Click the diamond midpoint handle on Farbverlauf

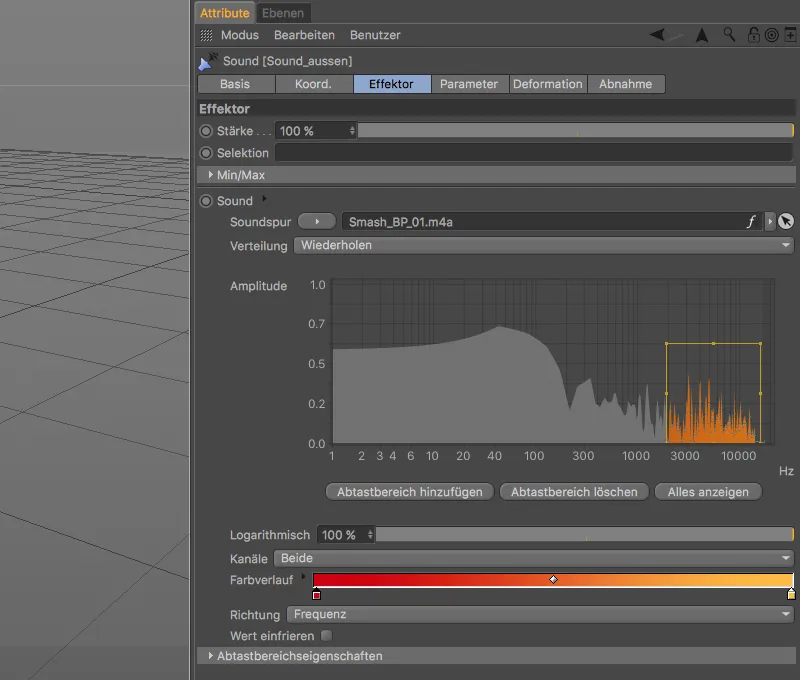pos(554,580)
